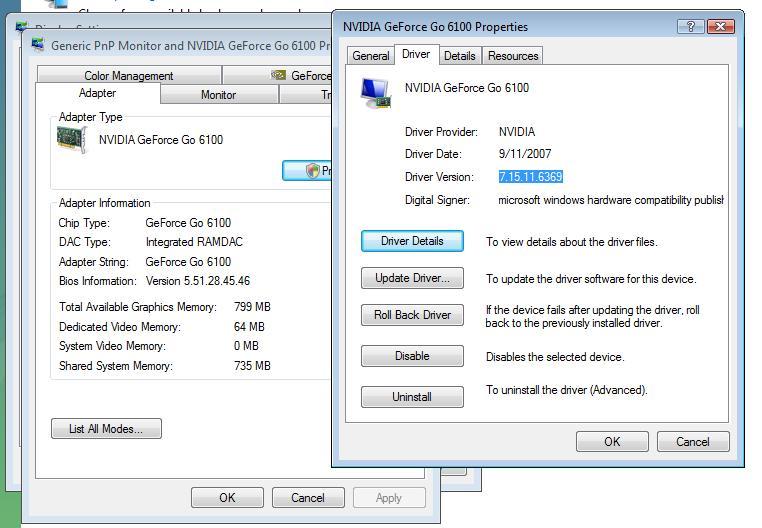
Task: Click the driver date 9/11/2007
Action: [525, 154]
